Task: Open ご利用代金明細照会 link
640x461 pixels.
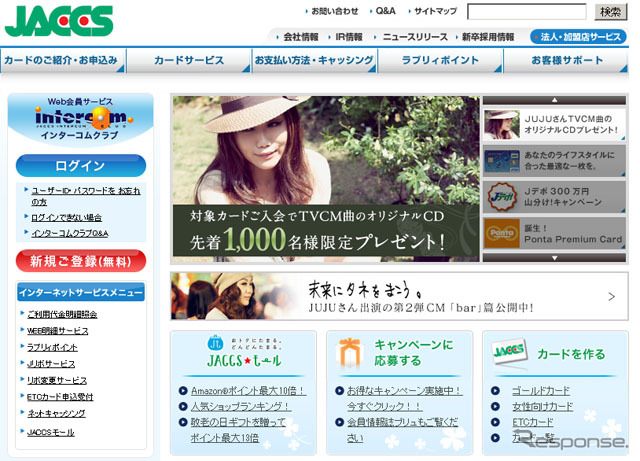Action: [62, 314]
